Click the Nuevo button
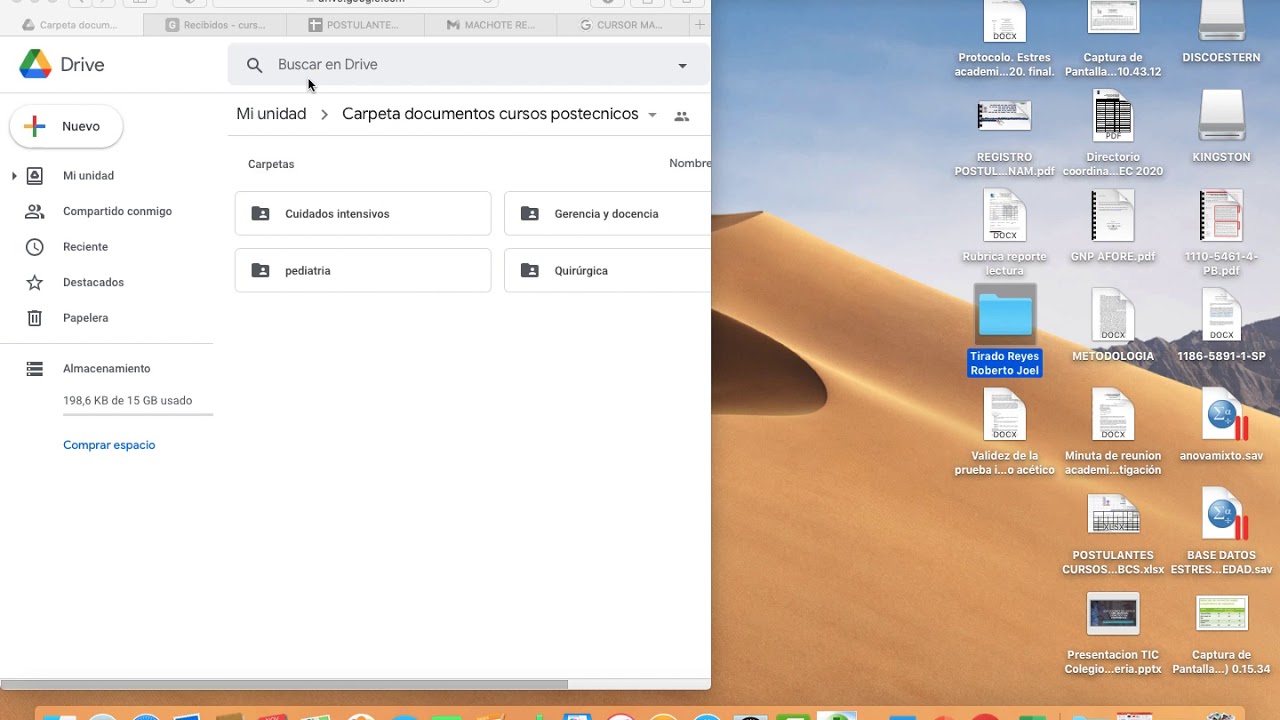This screenshot has height=720, width=1280. 66,127
